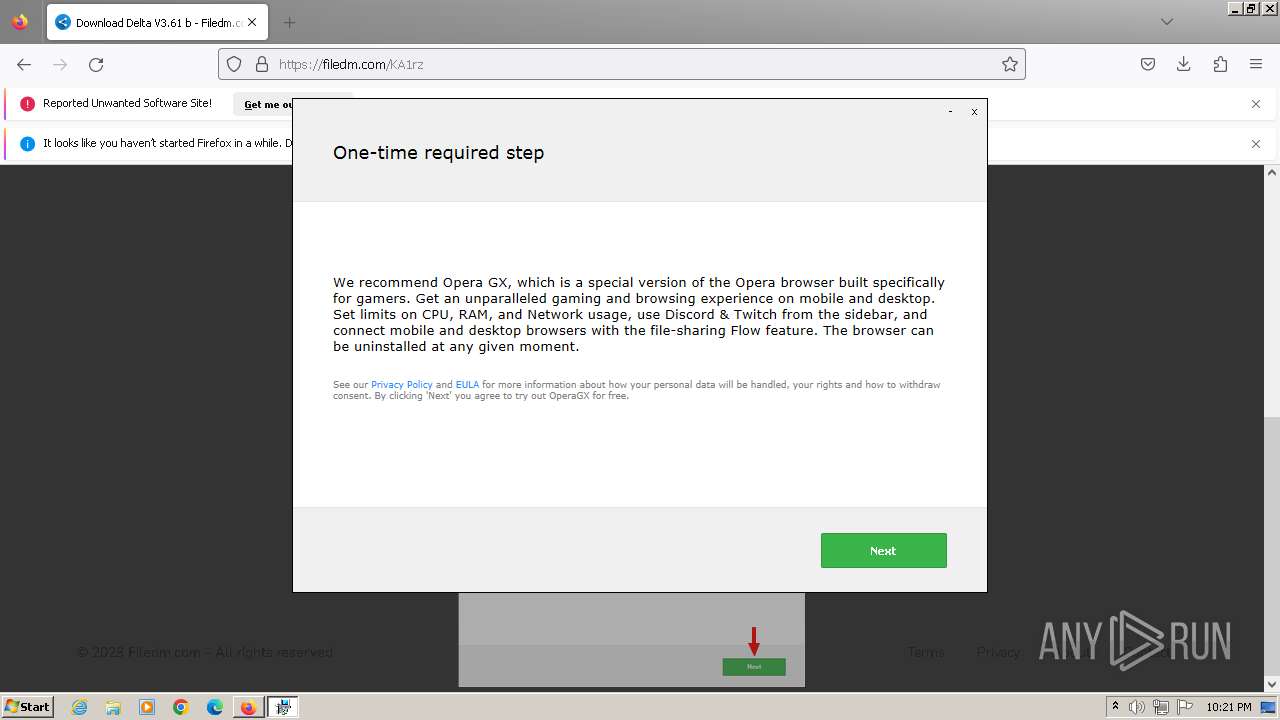Open File Explorer from the taskbar
The height and width of the screenshot is (720, 1280).
113,707
